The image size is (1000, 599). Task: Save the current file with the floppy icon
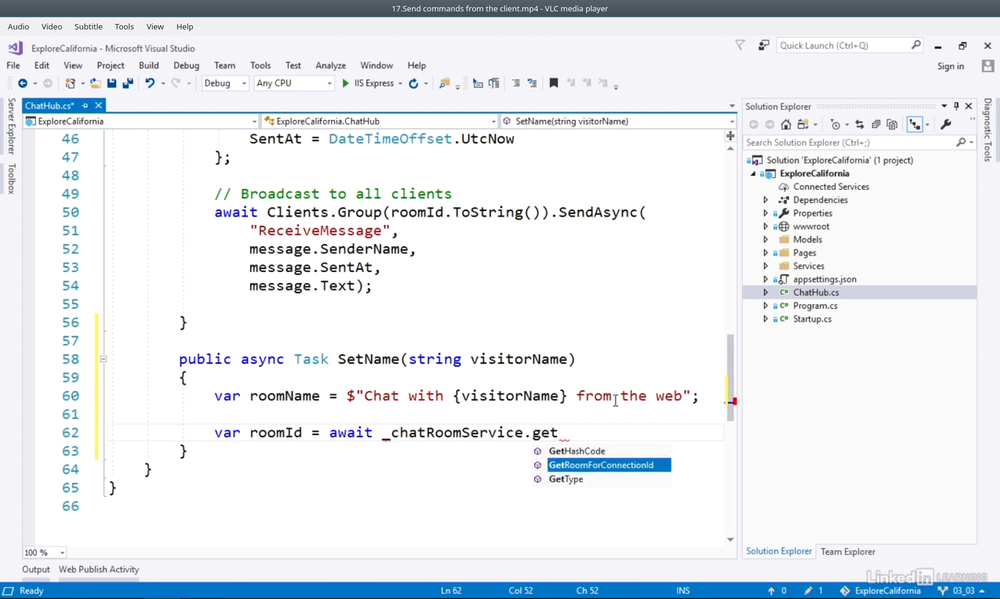click(x=112, y=84)
